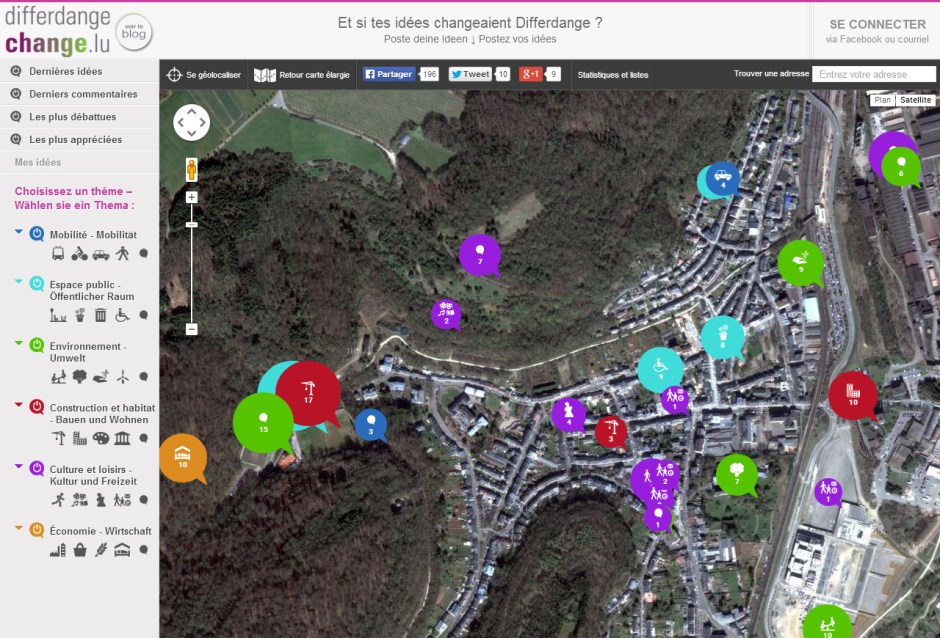Collapse the Culture et loisirs arrow
The height and width of the screenshot is (638, 940).
pos(19,466)
